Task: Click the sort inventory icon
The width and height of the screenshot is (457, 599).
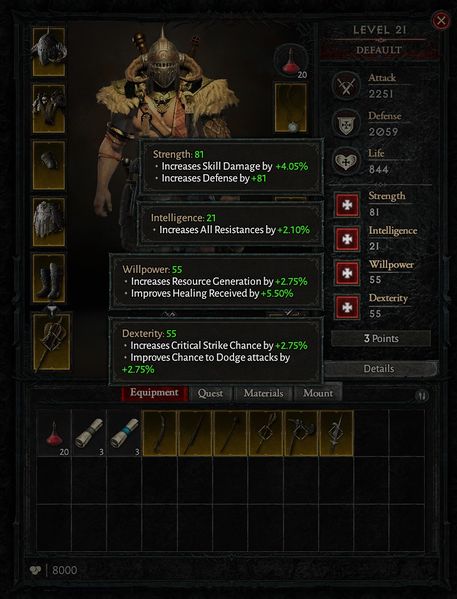Action: point(421,396)
